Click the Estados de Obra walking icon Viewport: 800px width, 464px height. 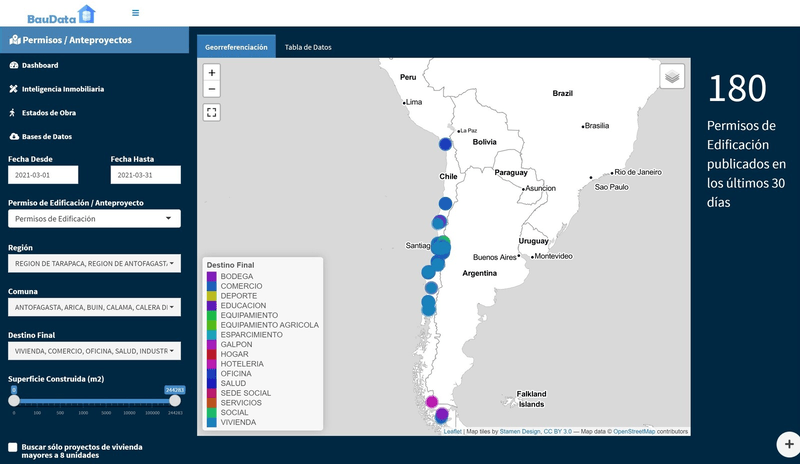pos(12,113)
